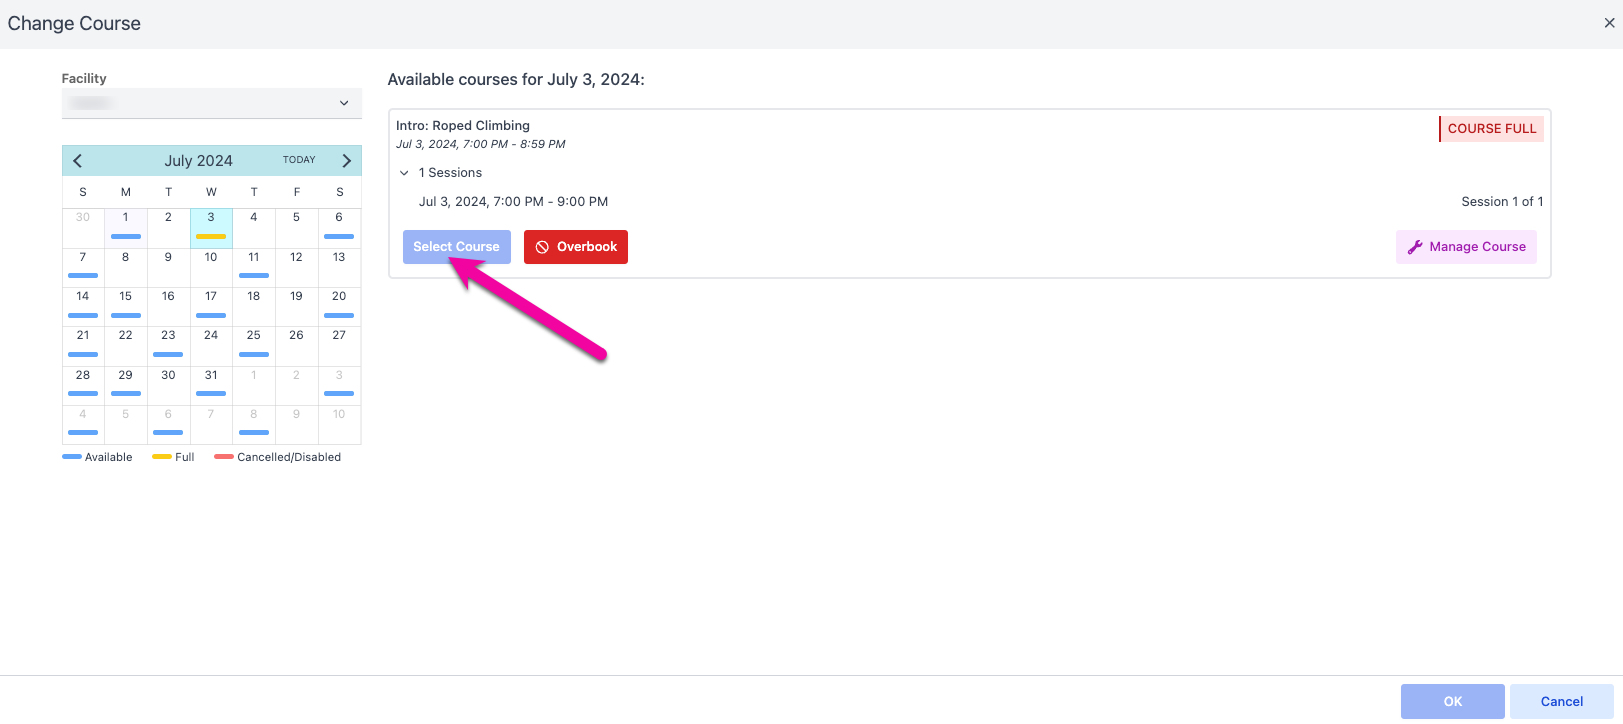Jump to TODAY in the calendar
This screenshot has height=724, width=1623.
pyautogui.click(x=299, y=160)
